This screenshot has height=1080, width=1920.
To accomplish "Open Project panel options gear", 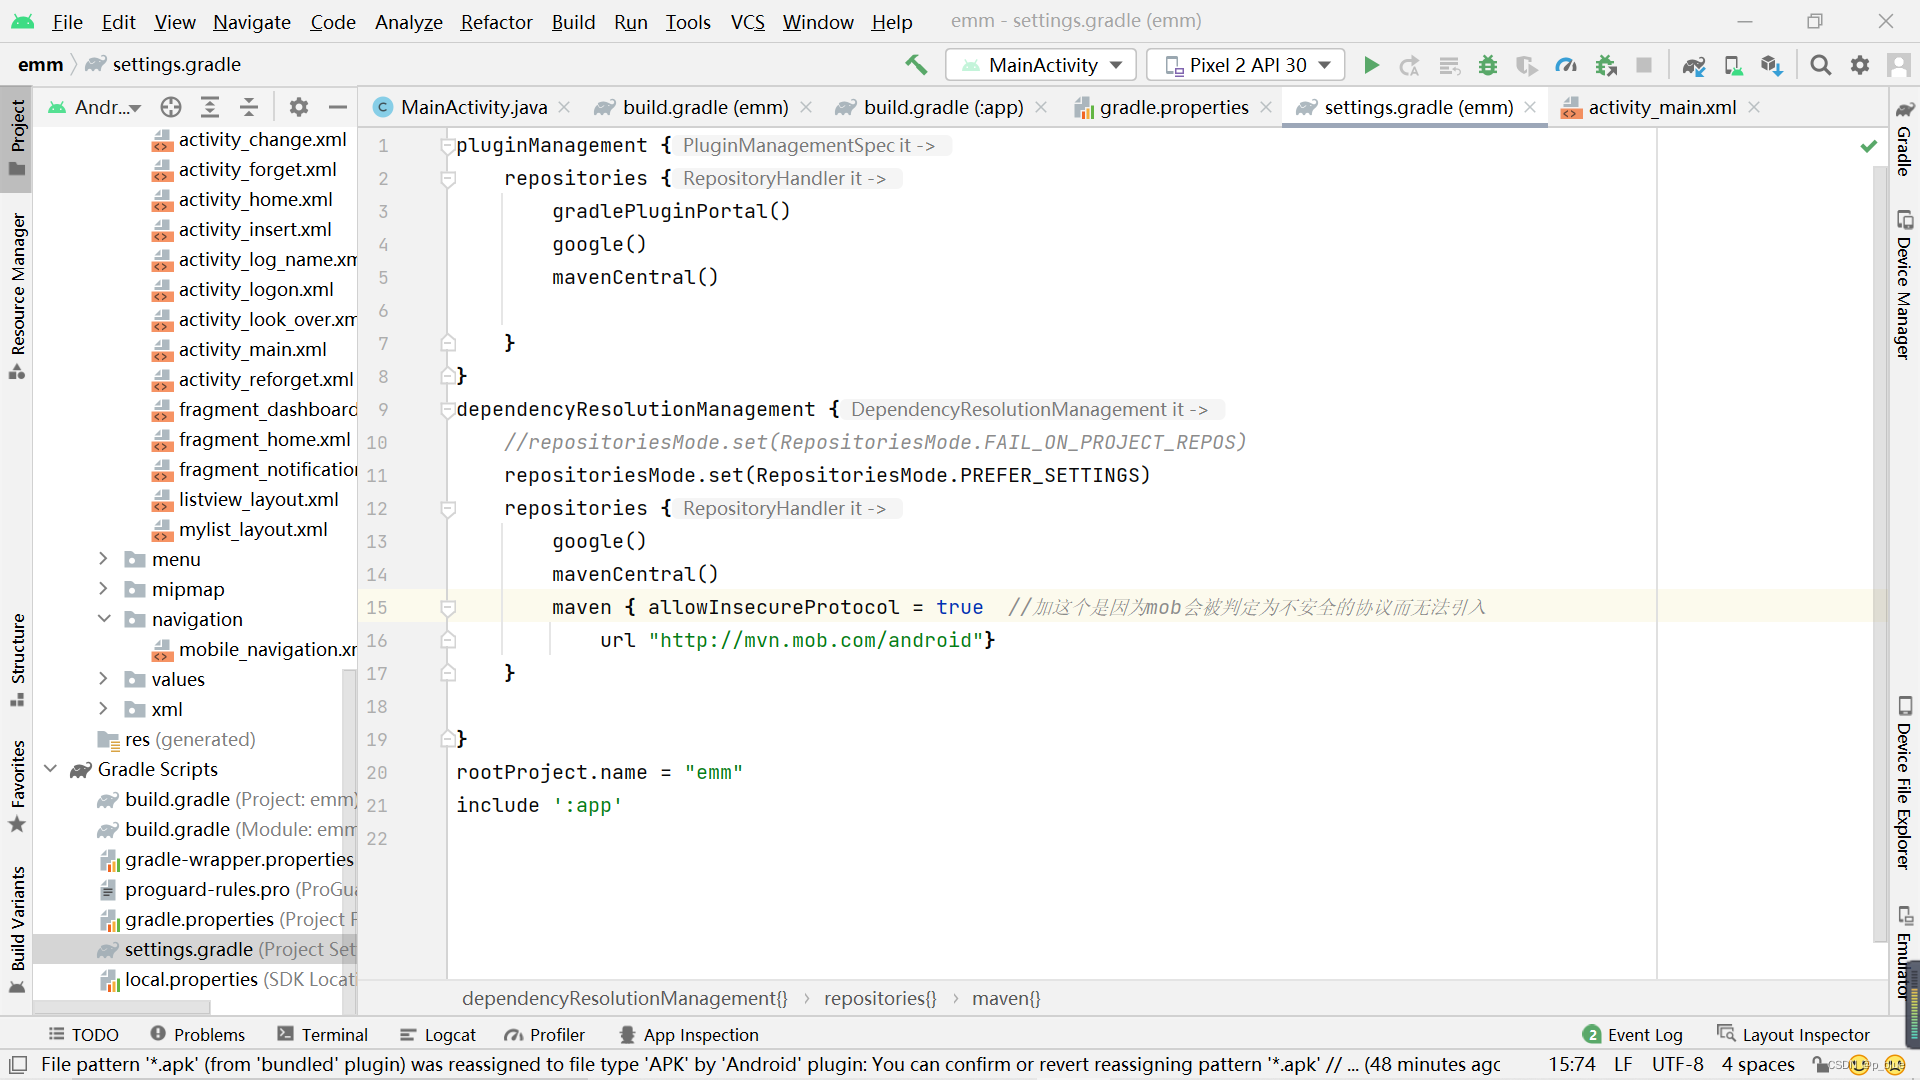I will tap(298, 107).
